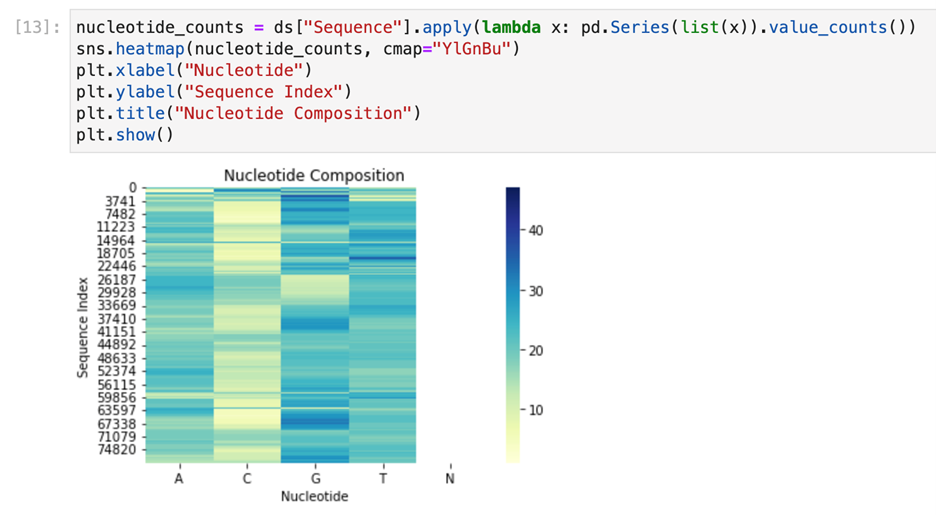The width and height of the screenshot is (936, 515).
Task: Click the "Nucleotide Composition" plot title
Action: click(x=313, y=175)
